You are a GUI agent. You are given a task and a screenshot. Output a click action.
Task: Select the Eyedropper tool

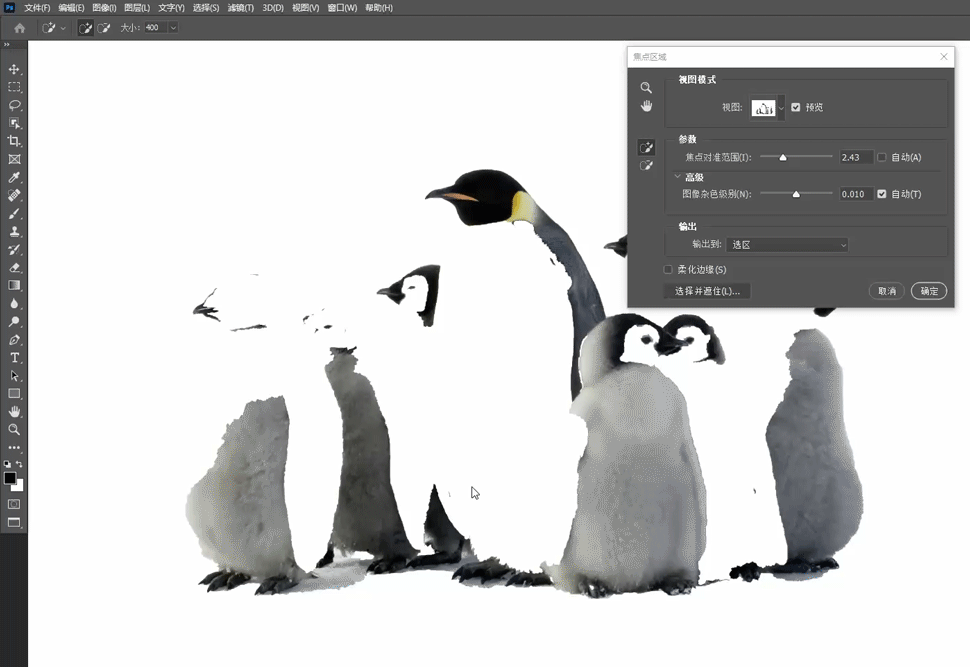pyautogui.click(x=14, y=178)
